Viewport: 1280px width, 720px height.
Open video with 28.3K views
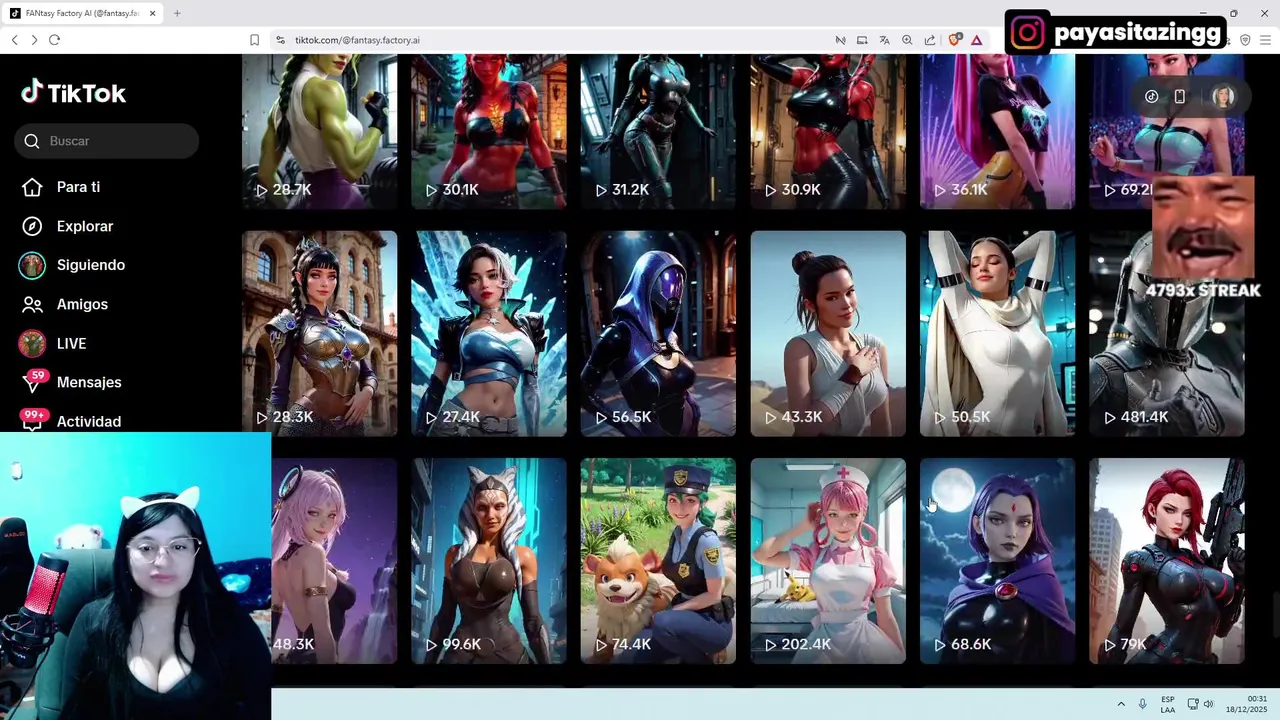pos(319,333)
